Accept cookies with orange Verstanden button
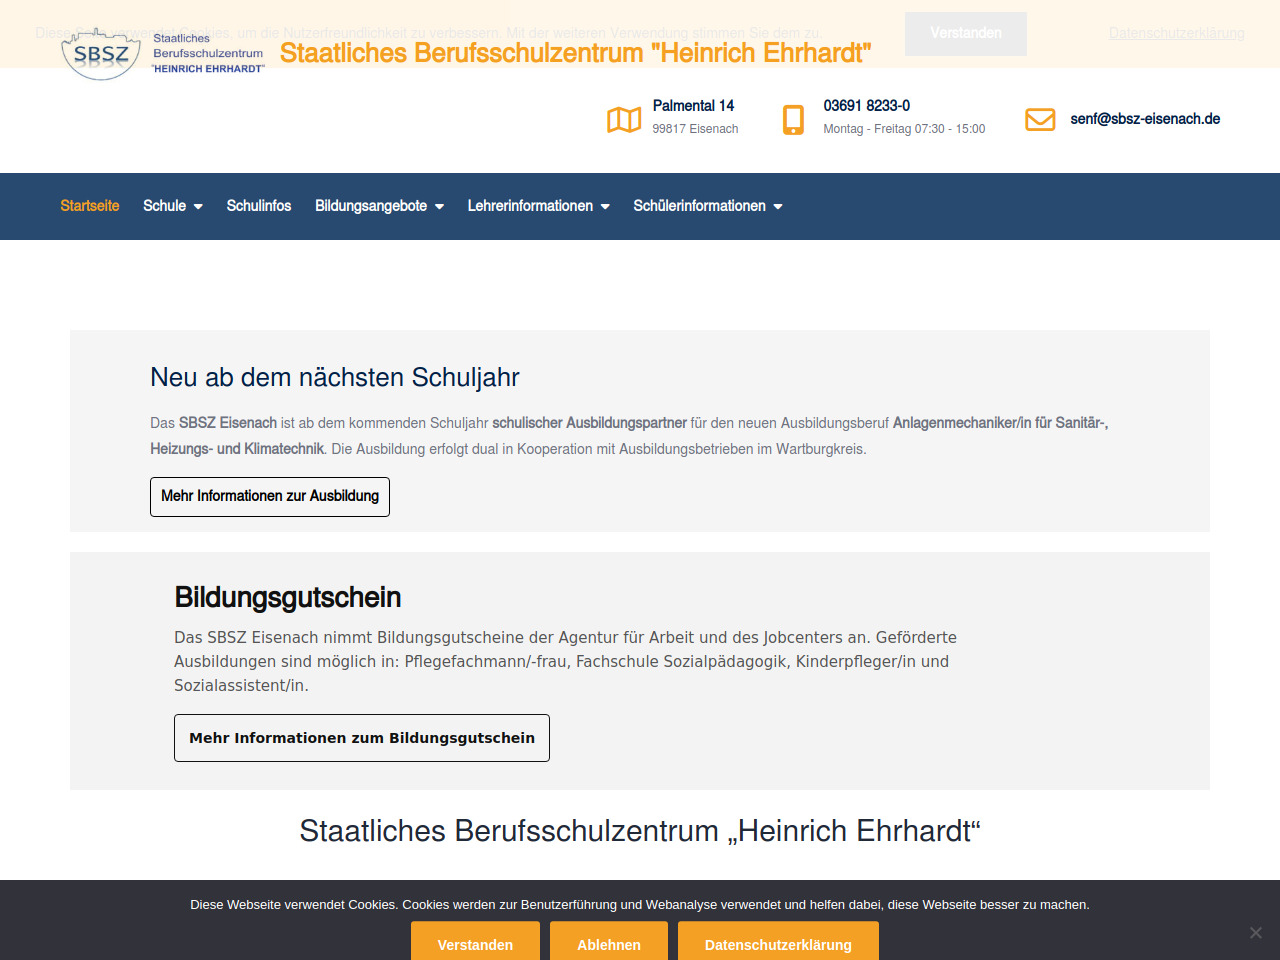Screen dimensions: 1280x960 [475, 944]
